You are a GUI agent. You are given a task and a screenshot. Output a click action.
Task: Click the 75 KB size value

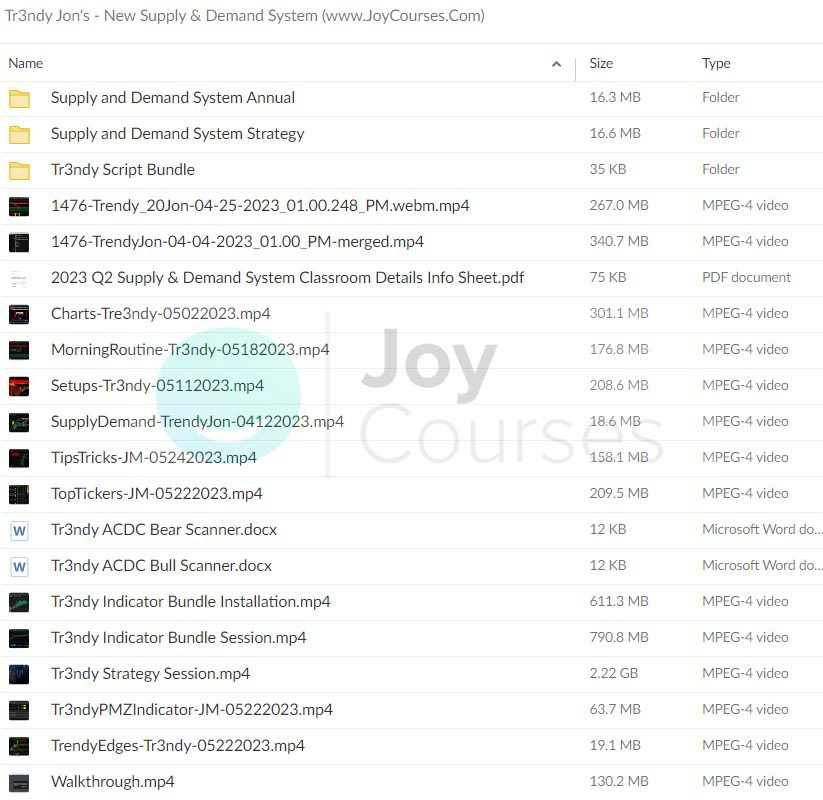[x=608, y=278]
